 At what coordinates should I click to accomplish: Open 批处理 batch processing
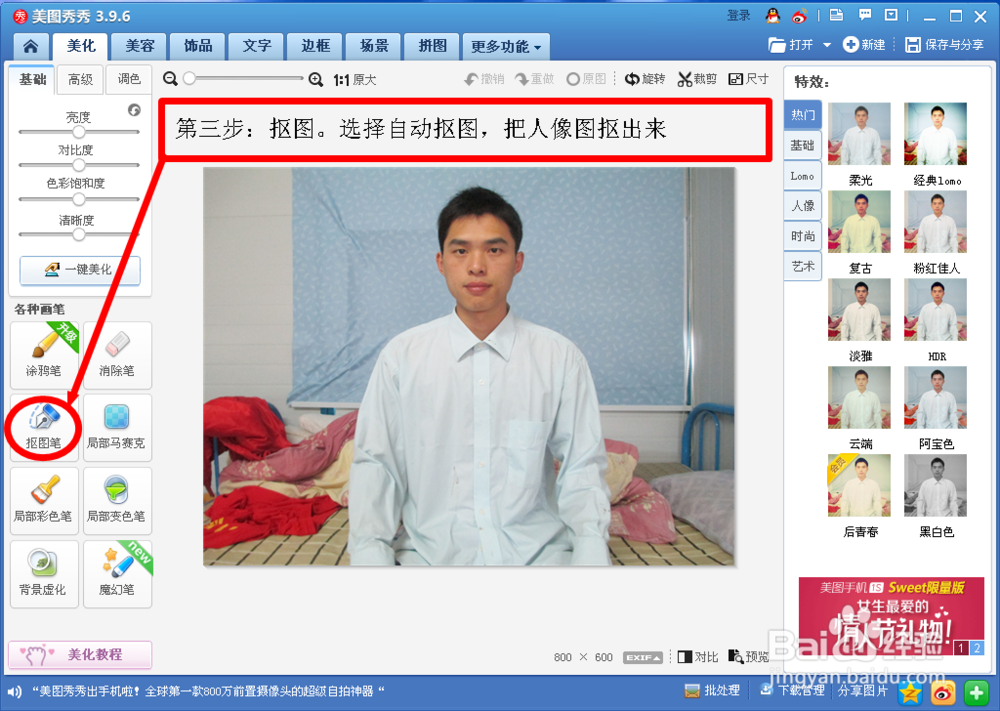coord(712,690)
